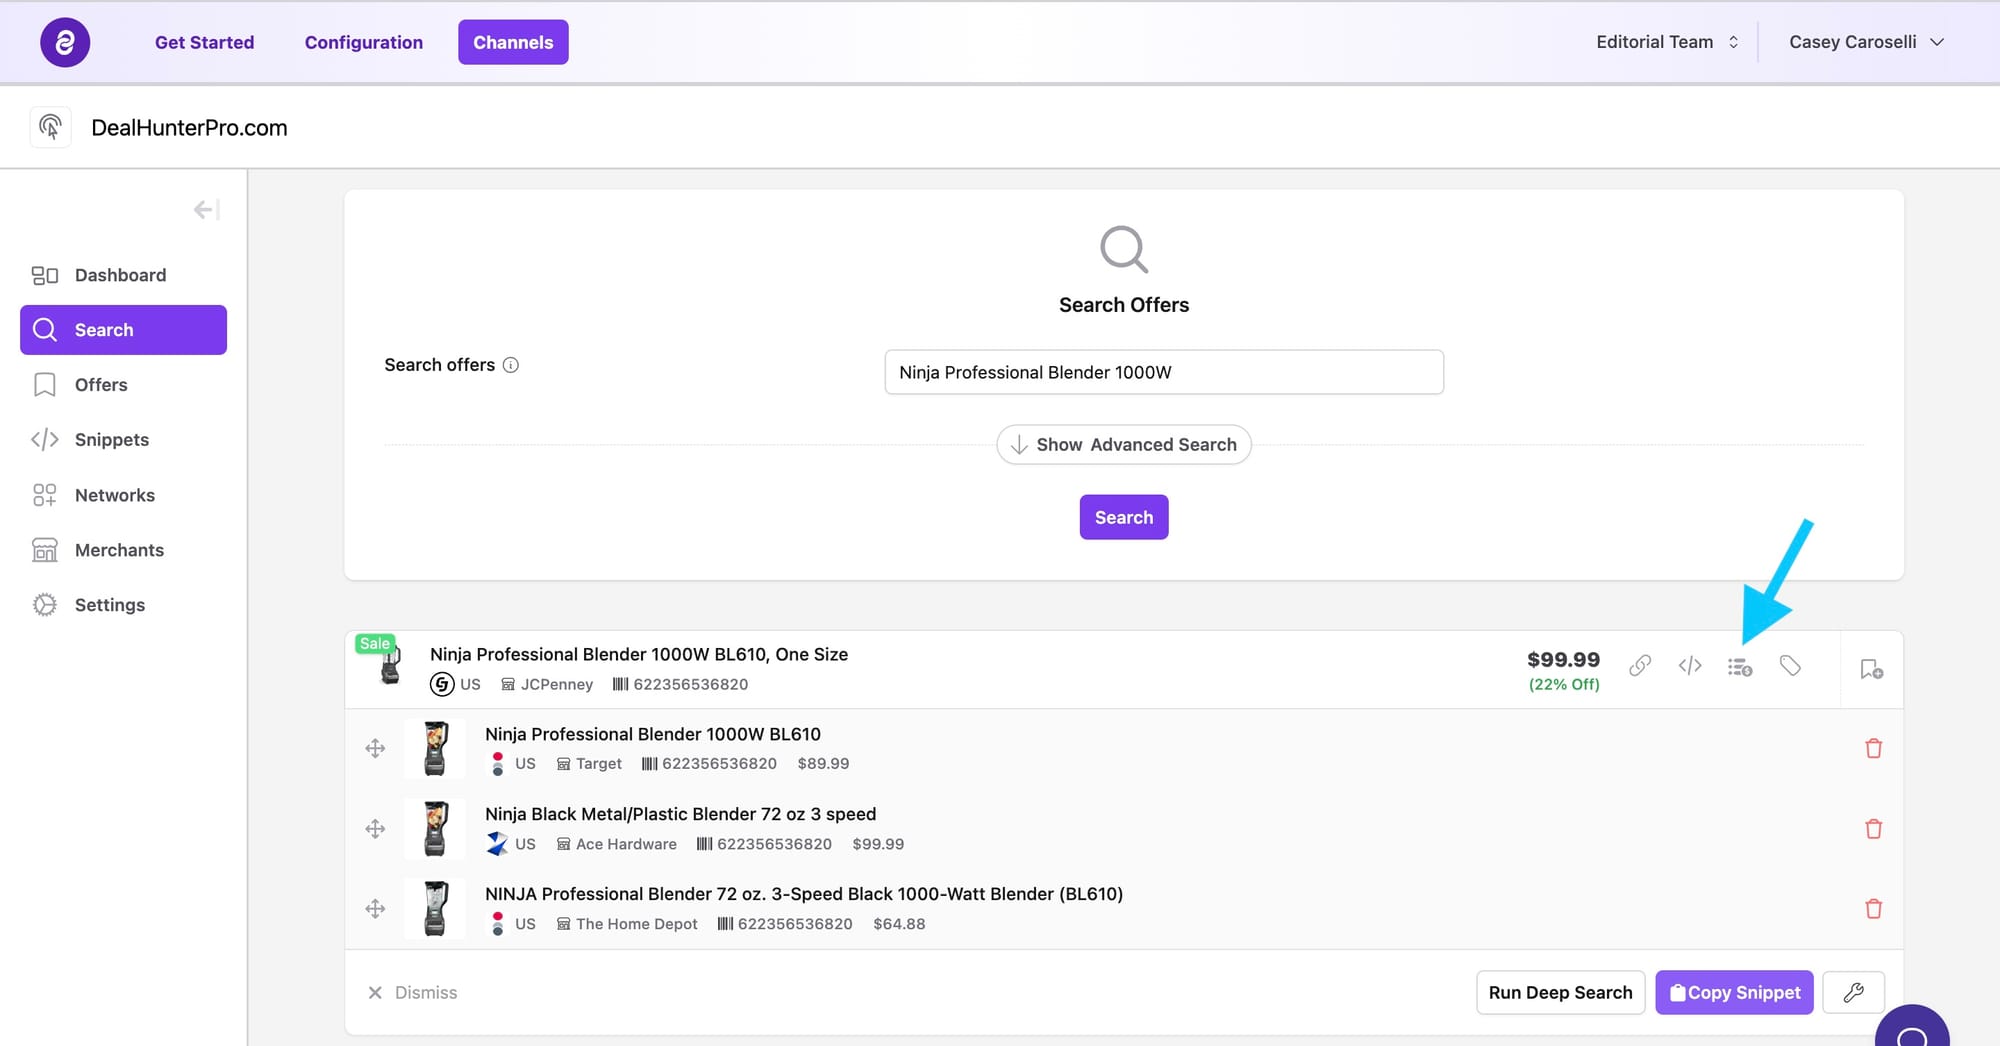The height and width of the screenshot is (1046, 2000).
Task: Go to the Get Started tab
Action: click(204, 42)
